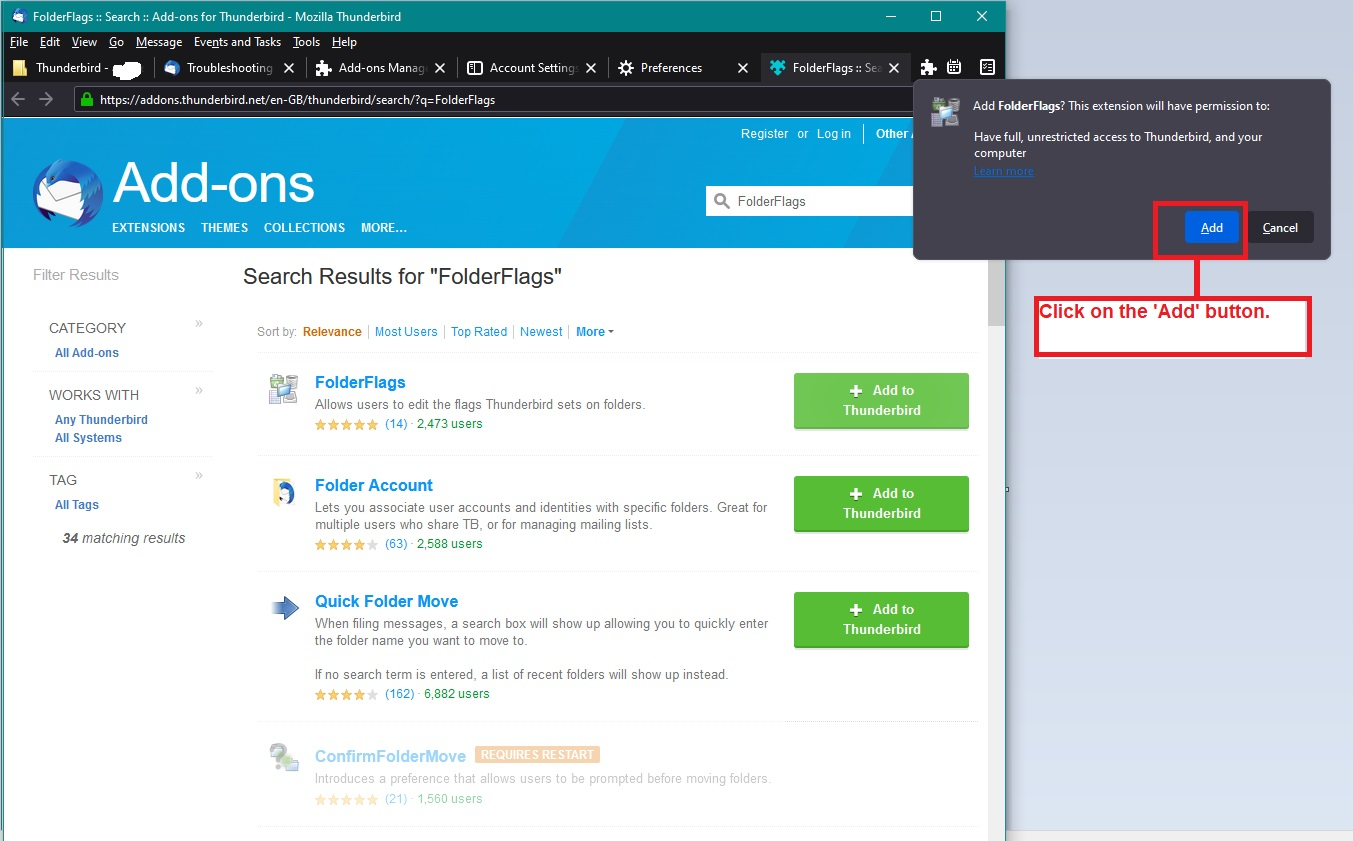Click the ConfirmFolderMove add-on icon
This screenshot has height=841, width=1353.
tap(283, 757)
